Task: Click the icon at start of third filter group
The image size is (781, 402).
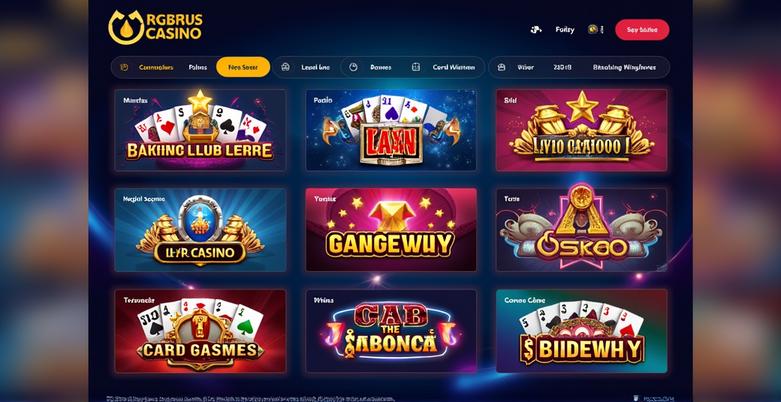Action: 502,67
